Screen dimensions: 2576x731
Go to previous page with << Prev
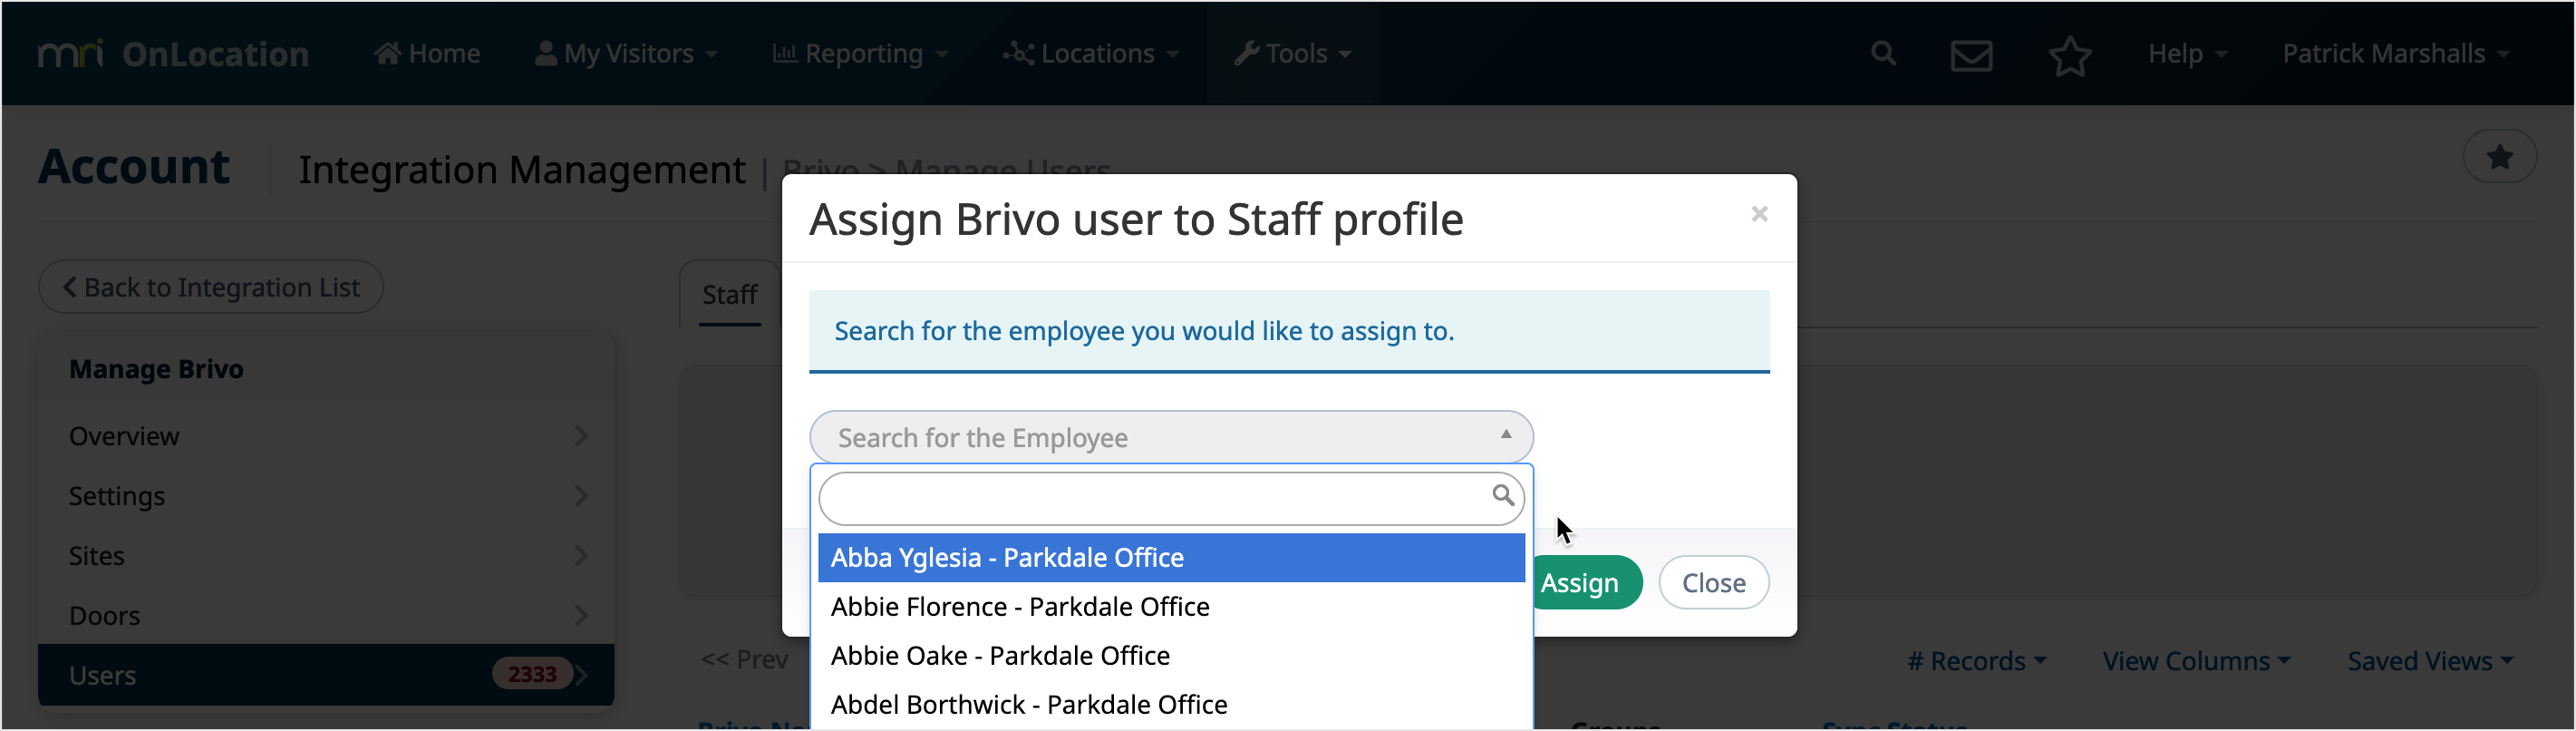click(x=745, y=660)
